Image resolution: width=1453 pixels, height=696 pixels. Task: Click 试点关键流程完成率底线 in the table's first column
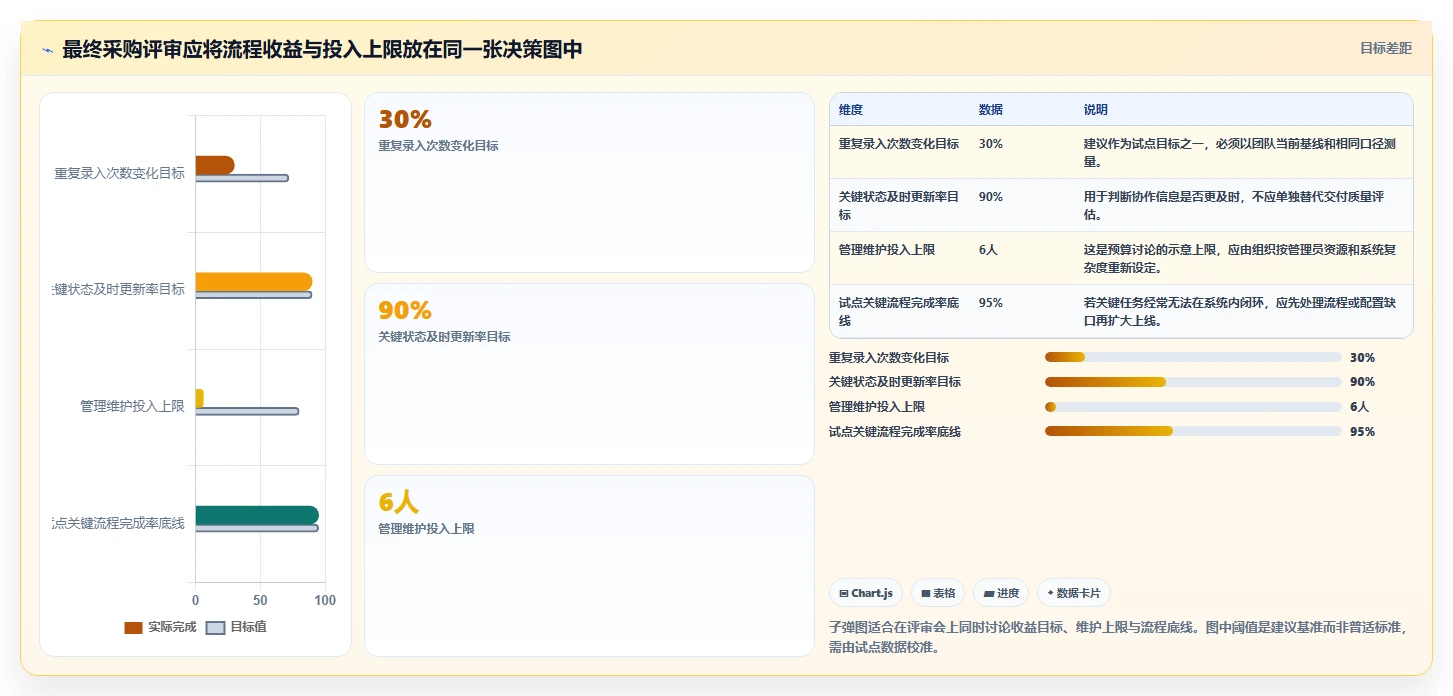pyautogui.click(x=899, y=312)
